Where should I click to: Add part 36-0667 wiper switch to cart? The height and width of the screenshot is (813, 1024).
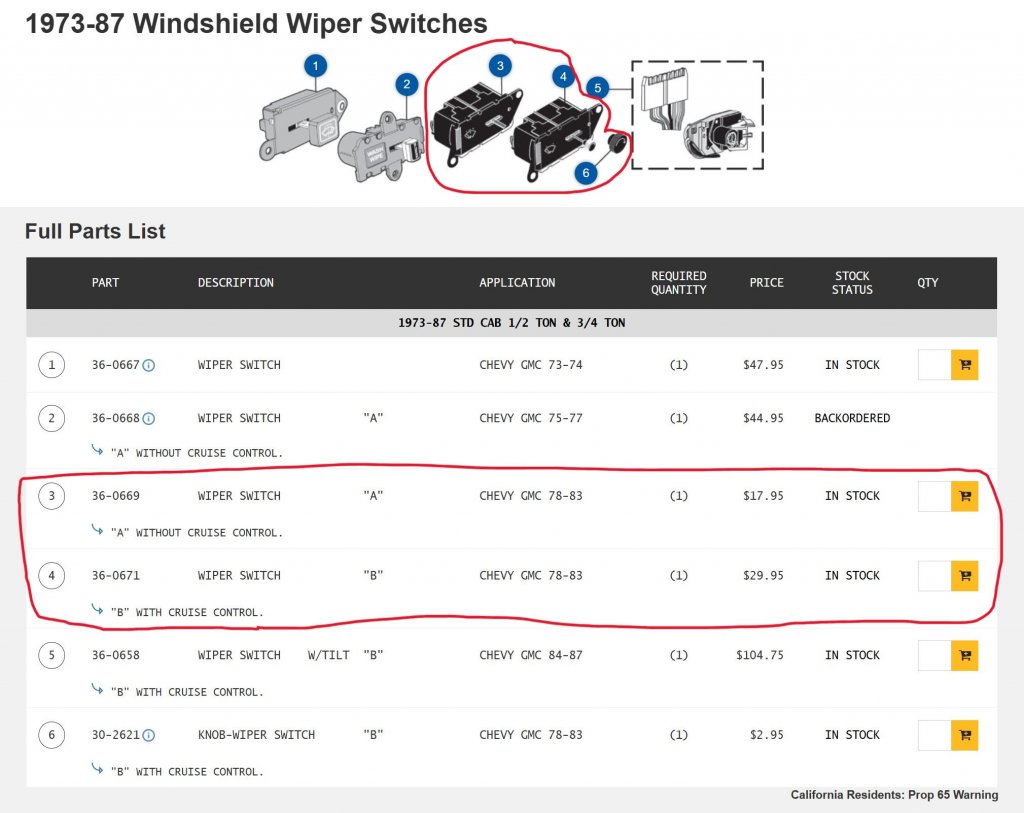(x=965, y=365)
